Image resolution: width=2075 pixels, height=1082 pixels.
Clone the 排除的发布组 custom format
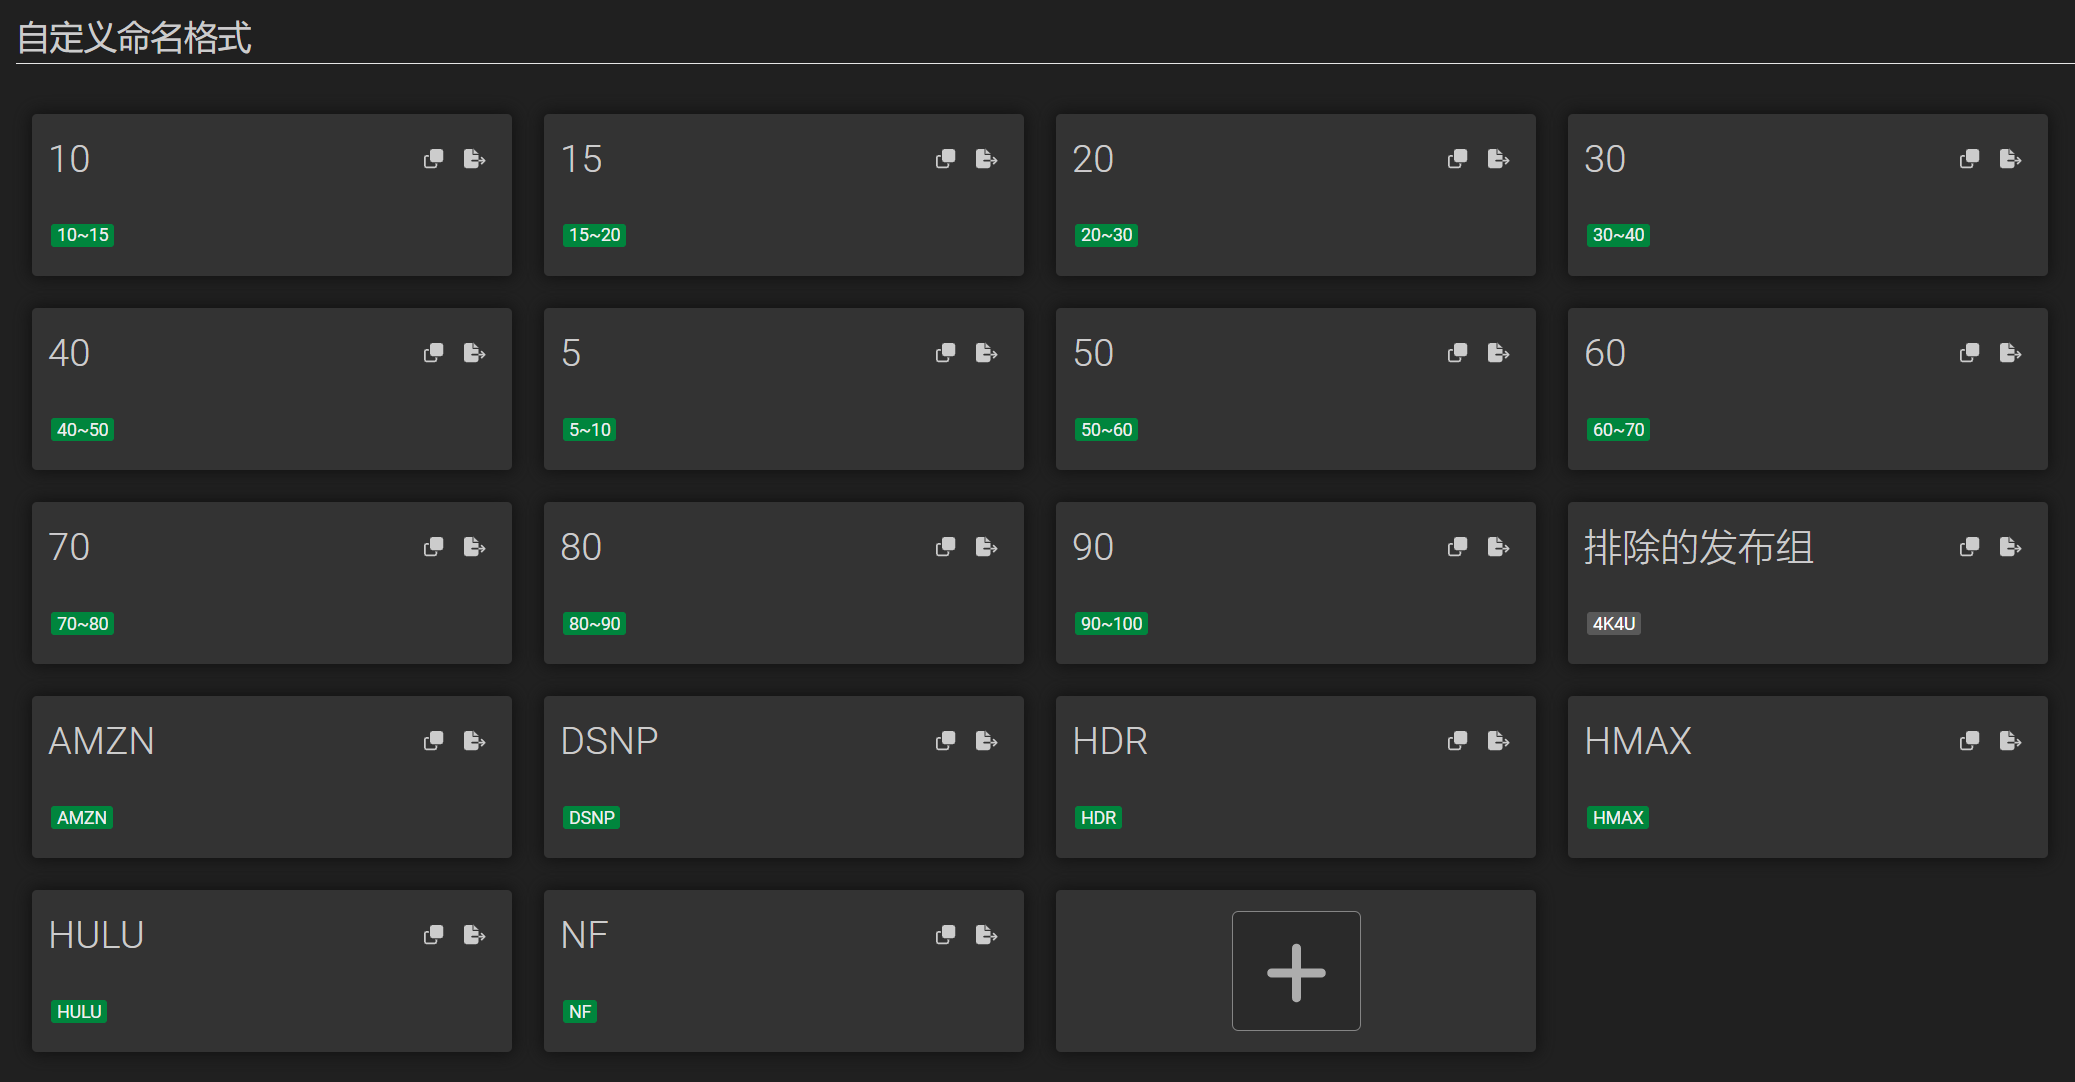click(x=1969, y=547)
